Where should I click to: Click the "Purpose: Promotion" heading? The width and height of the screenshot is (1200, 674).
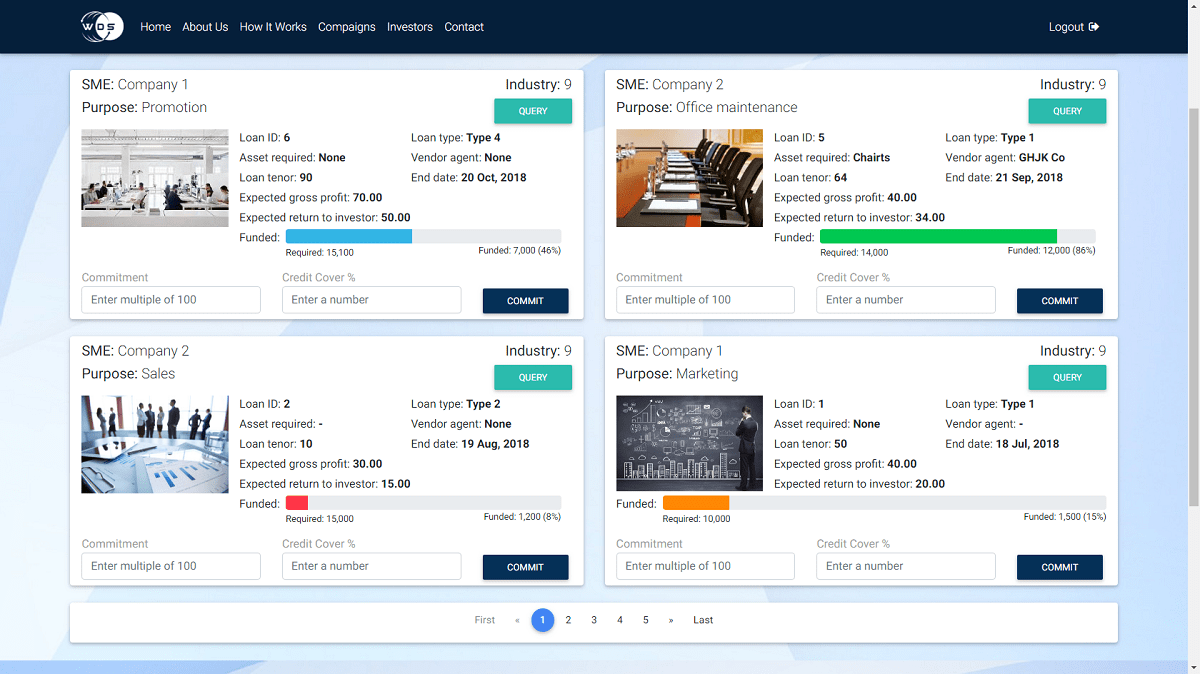point(144,107)
